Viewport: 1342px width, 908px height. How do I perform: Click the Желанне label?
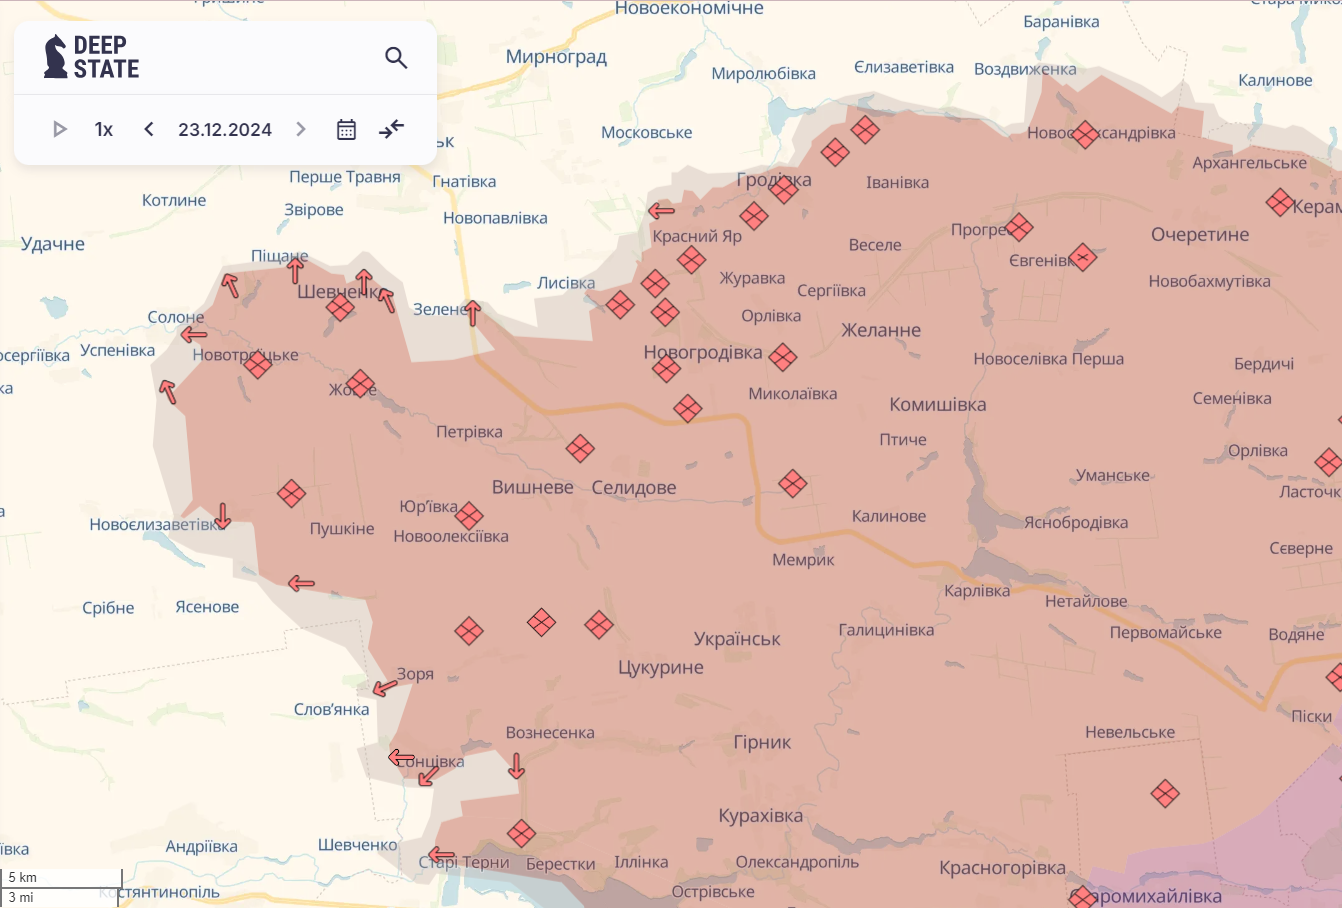tap(881, 330)
